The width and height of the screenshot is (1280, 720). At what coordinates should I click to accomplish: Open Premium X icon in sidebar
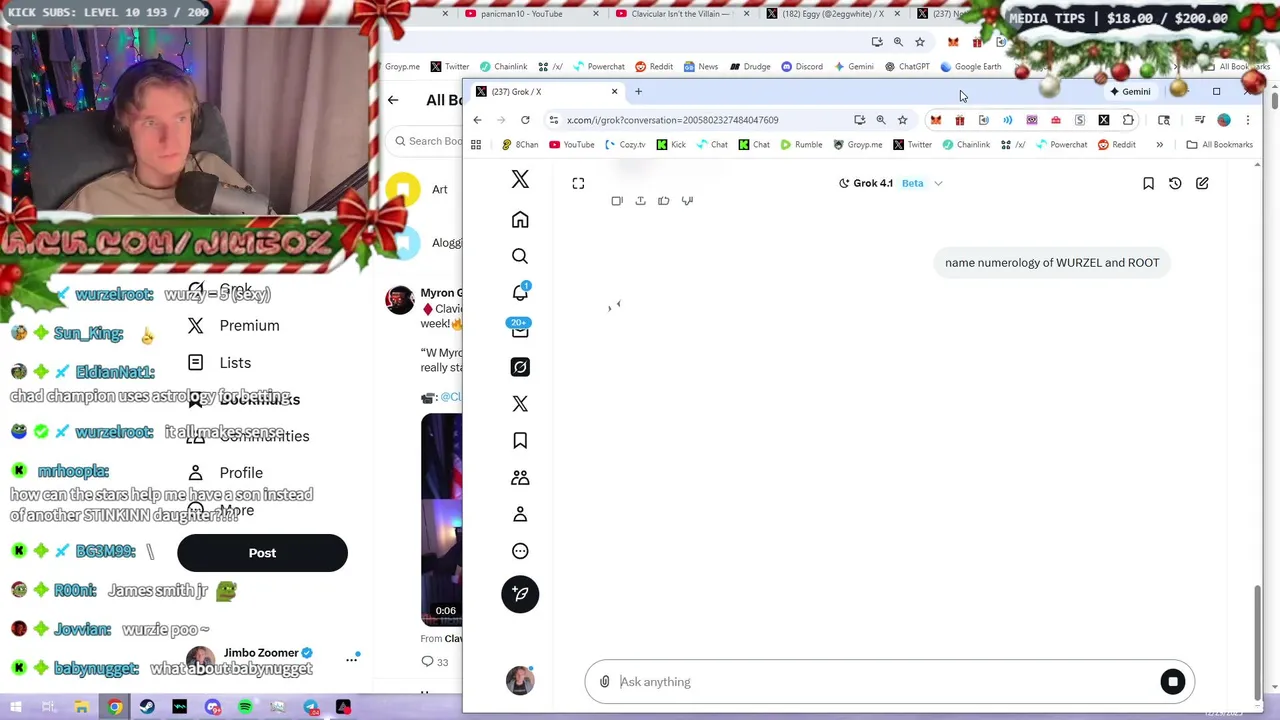(x=520, y=404)
